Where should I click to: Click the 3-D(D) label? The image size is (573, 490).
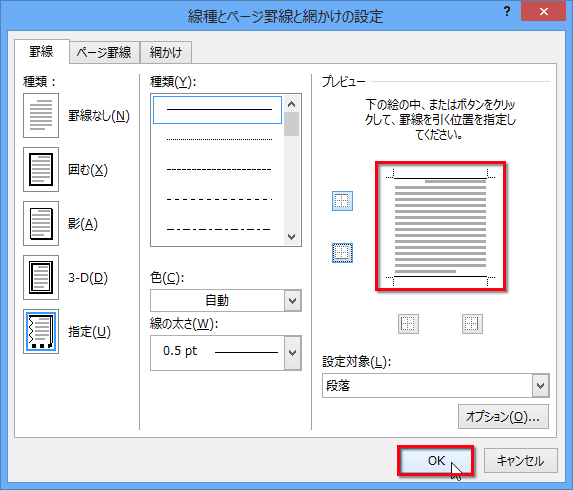[88, 278]
